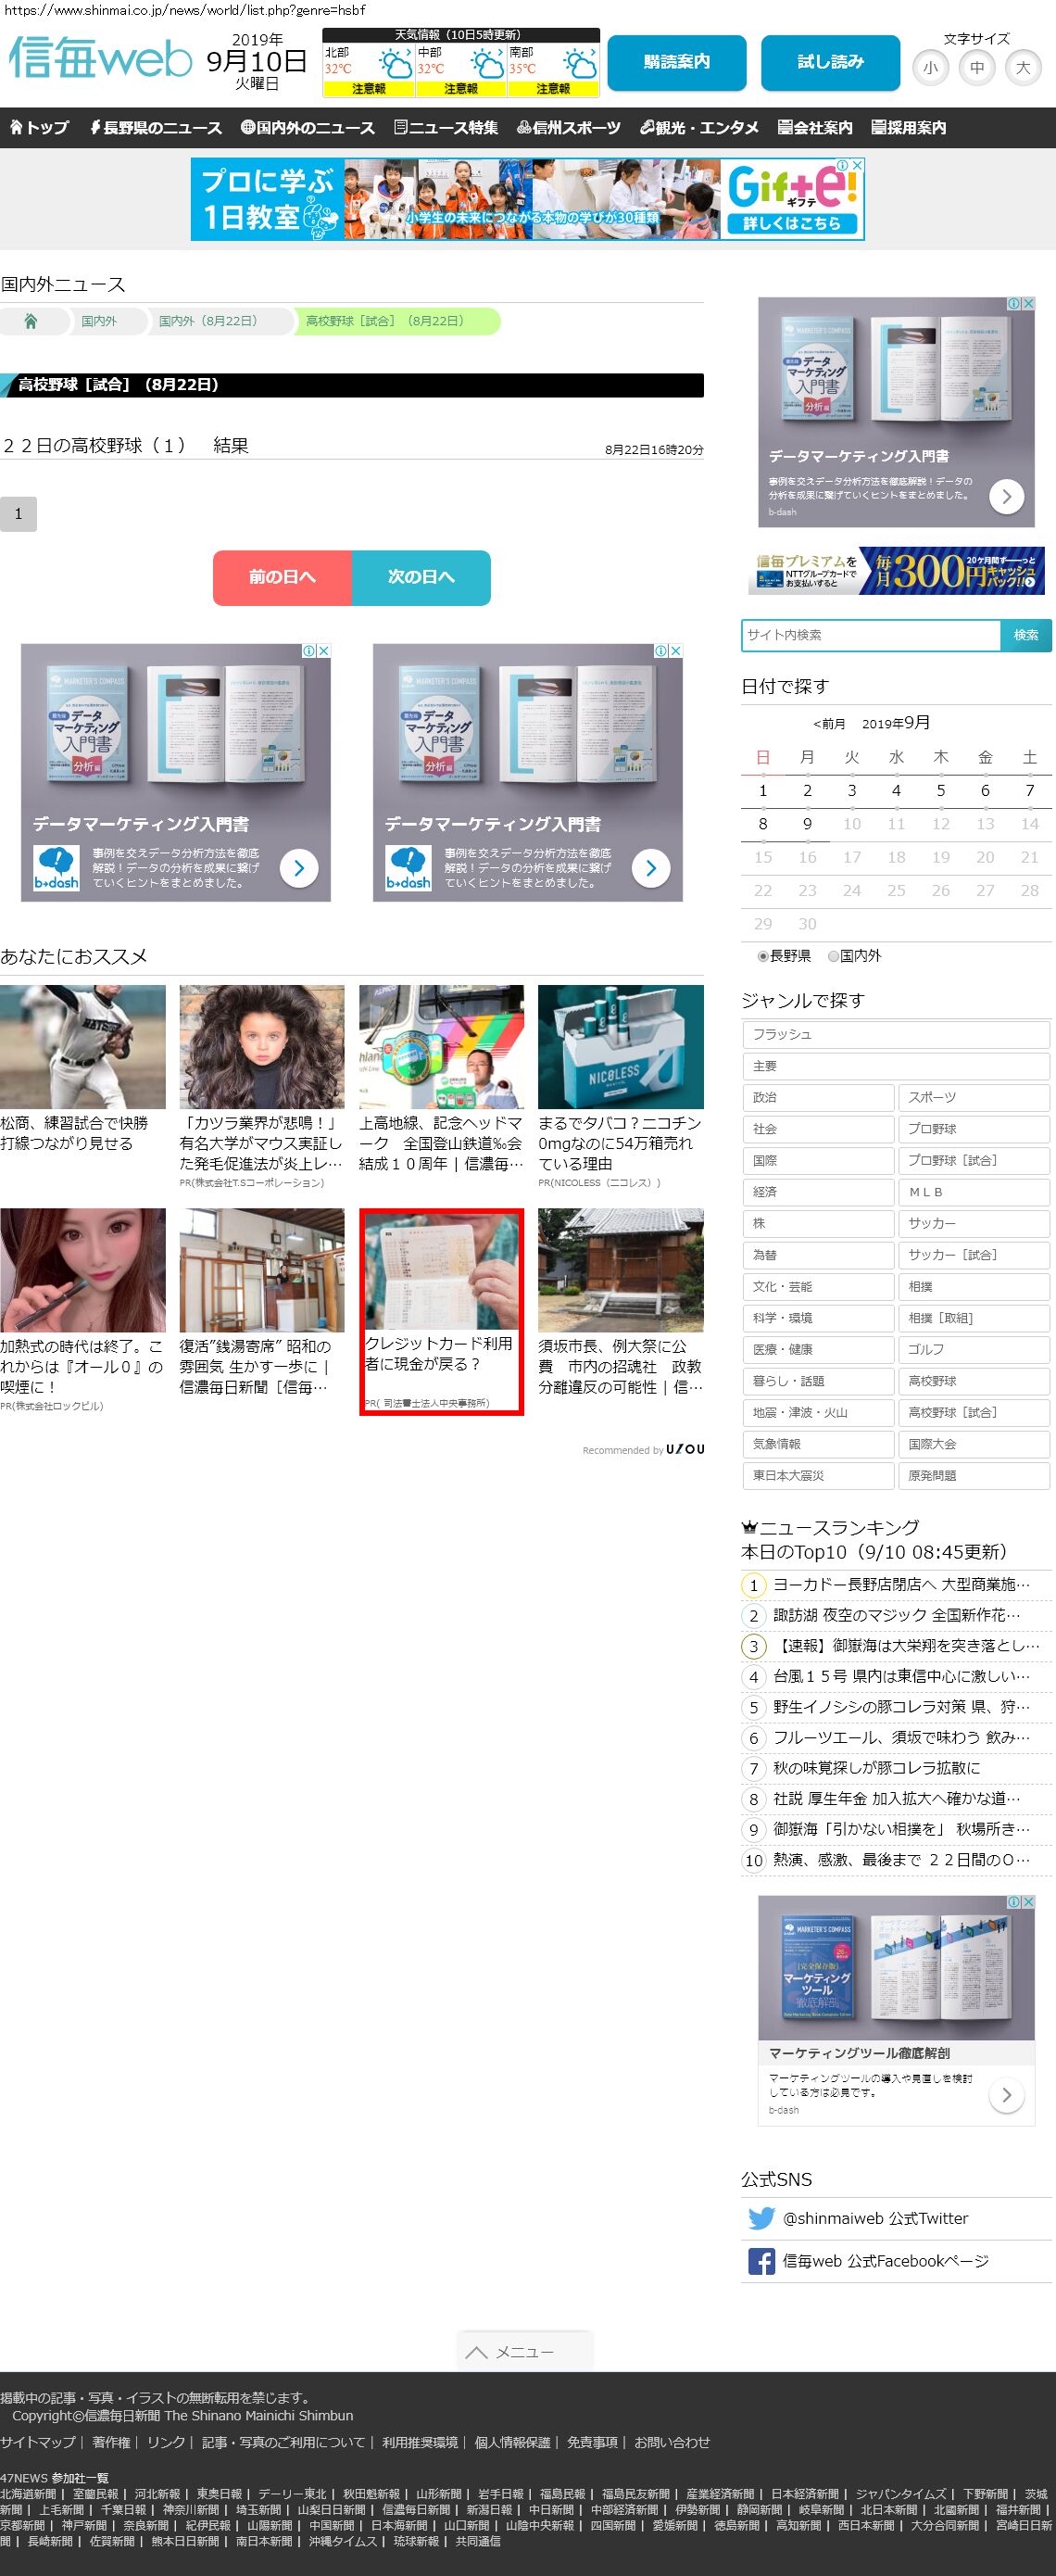The height and width of the screenshot is (2576, 1056).
Task: Open the official Twitter bird icon
Action: click(x=761, y=2218)
